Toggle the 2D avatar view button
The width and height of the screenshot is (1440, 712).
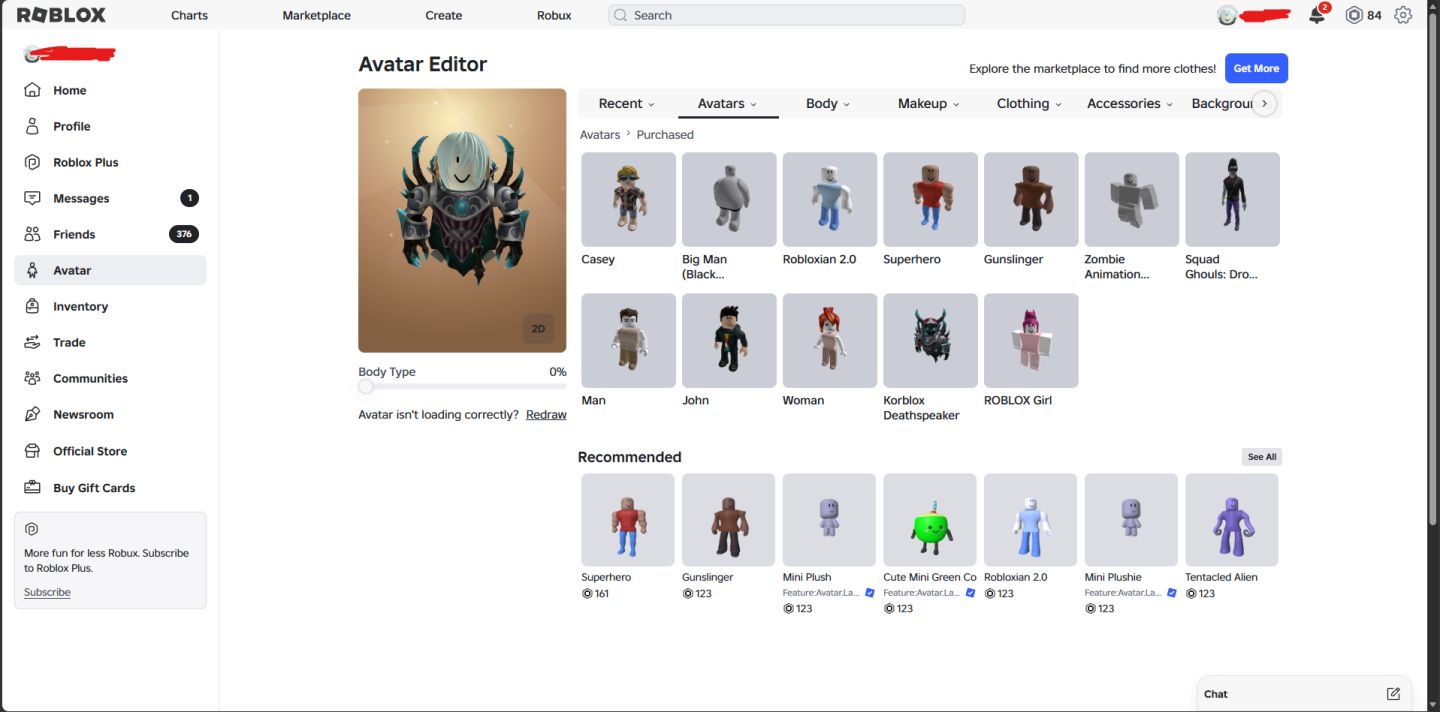coord(538,328)
